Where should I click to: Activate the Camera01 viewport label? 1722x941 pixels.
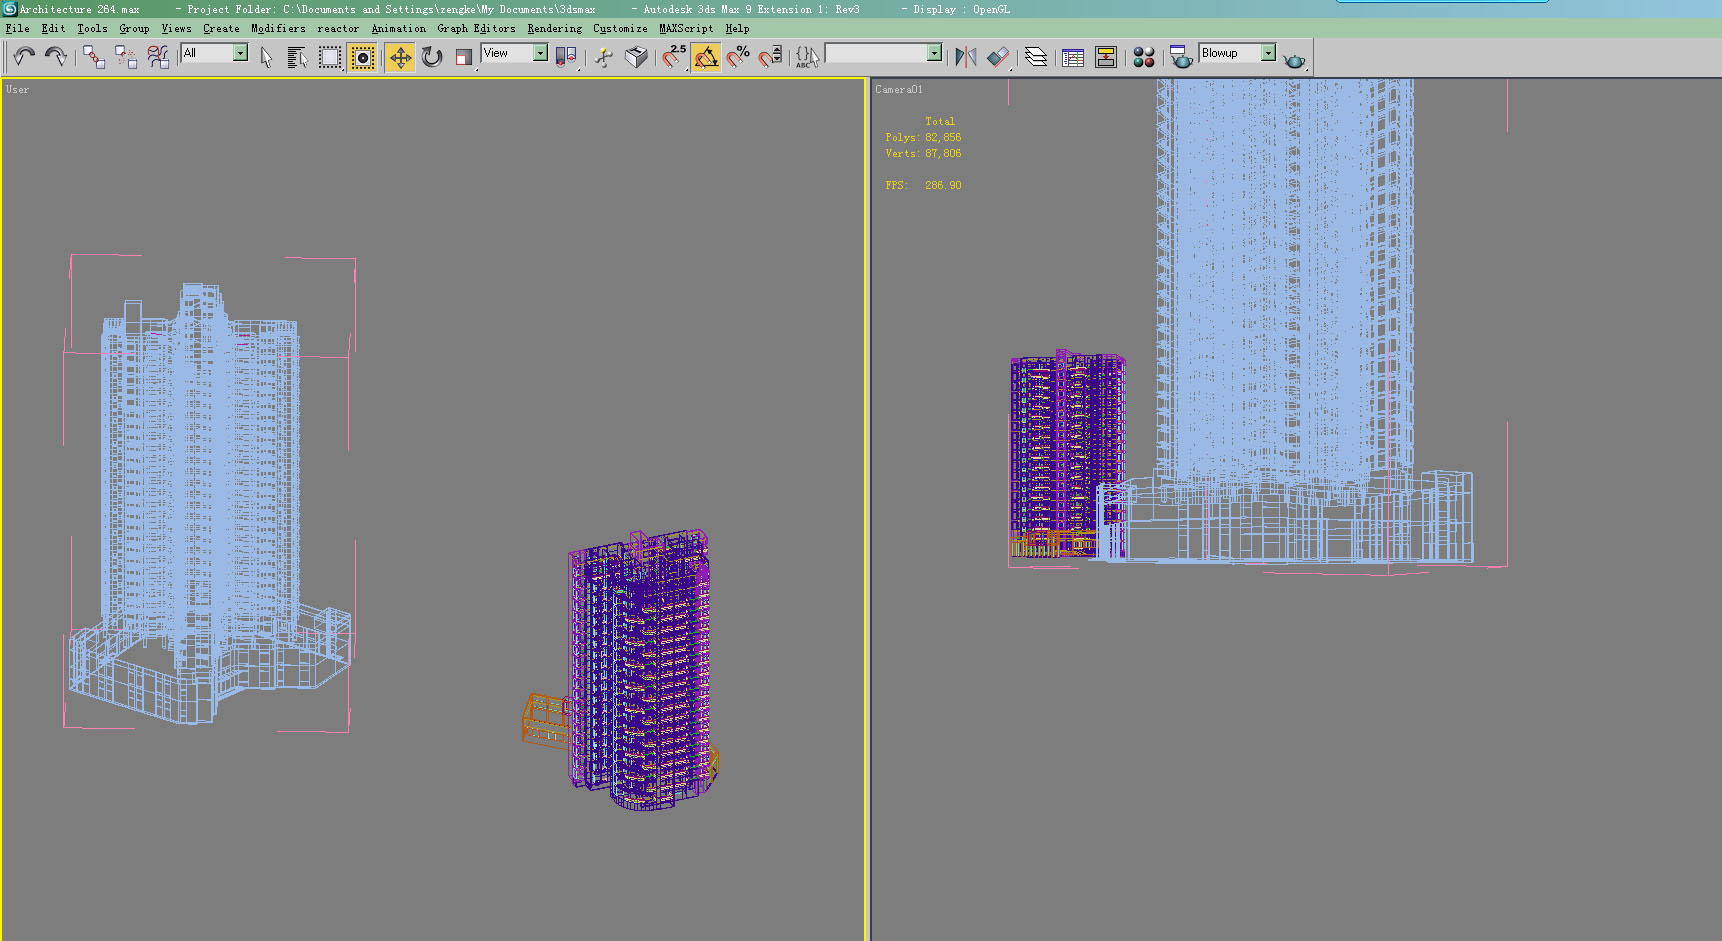tap(899, 89)
